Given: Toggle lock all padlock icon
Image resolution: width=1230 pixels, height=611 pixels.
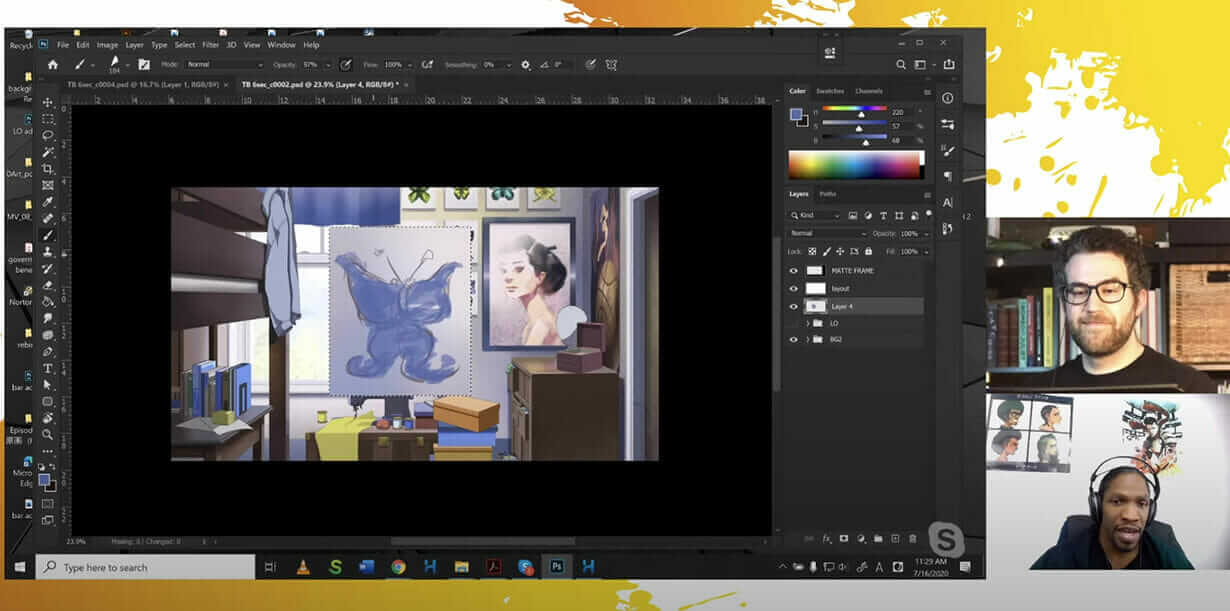Looking at the screenshot, I should point(868,251).
